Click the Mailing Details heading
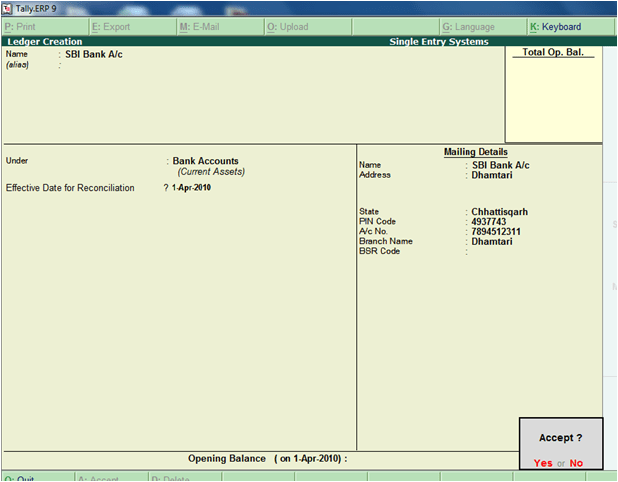This screenshot has height=482, width=618. coord(476,152)
